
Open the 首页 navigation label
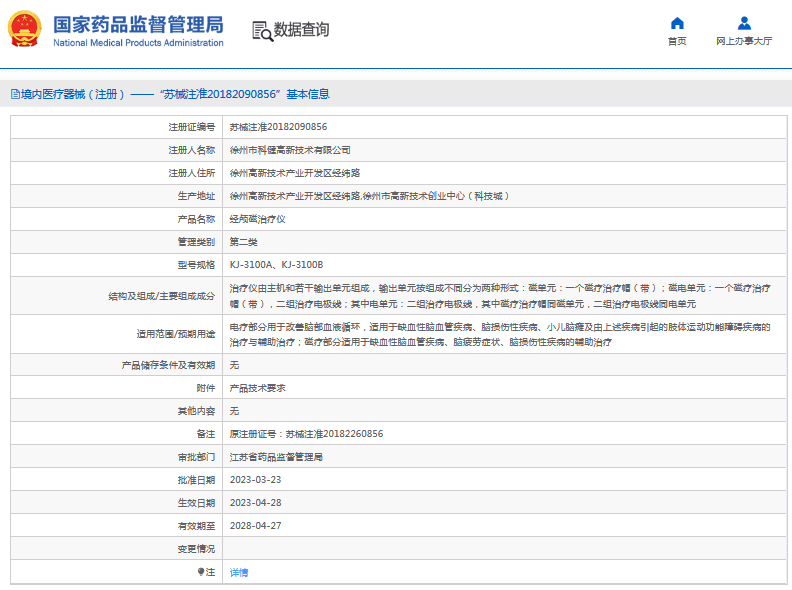[x=677, y=41]
